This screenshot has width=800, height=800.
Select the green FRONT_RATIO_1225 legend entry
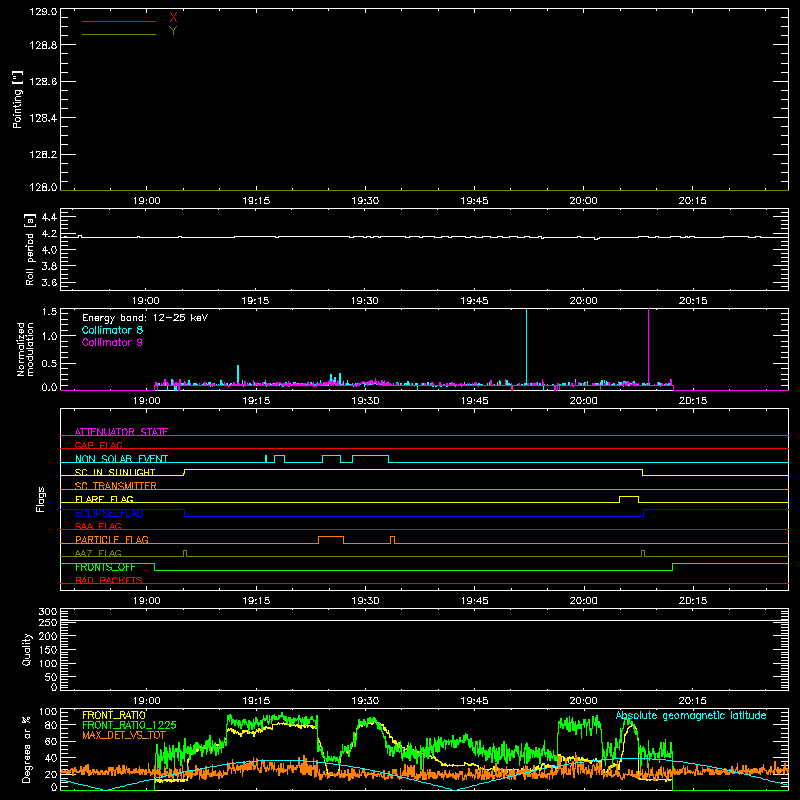(x=129, y=725)
